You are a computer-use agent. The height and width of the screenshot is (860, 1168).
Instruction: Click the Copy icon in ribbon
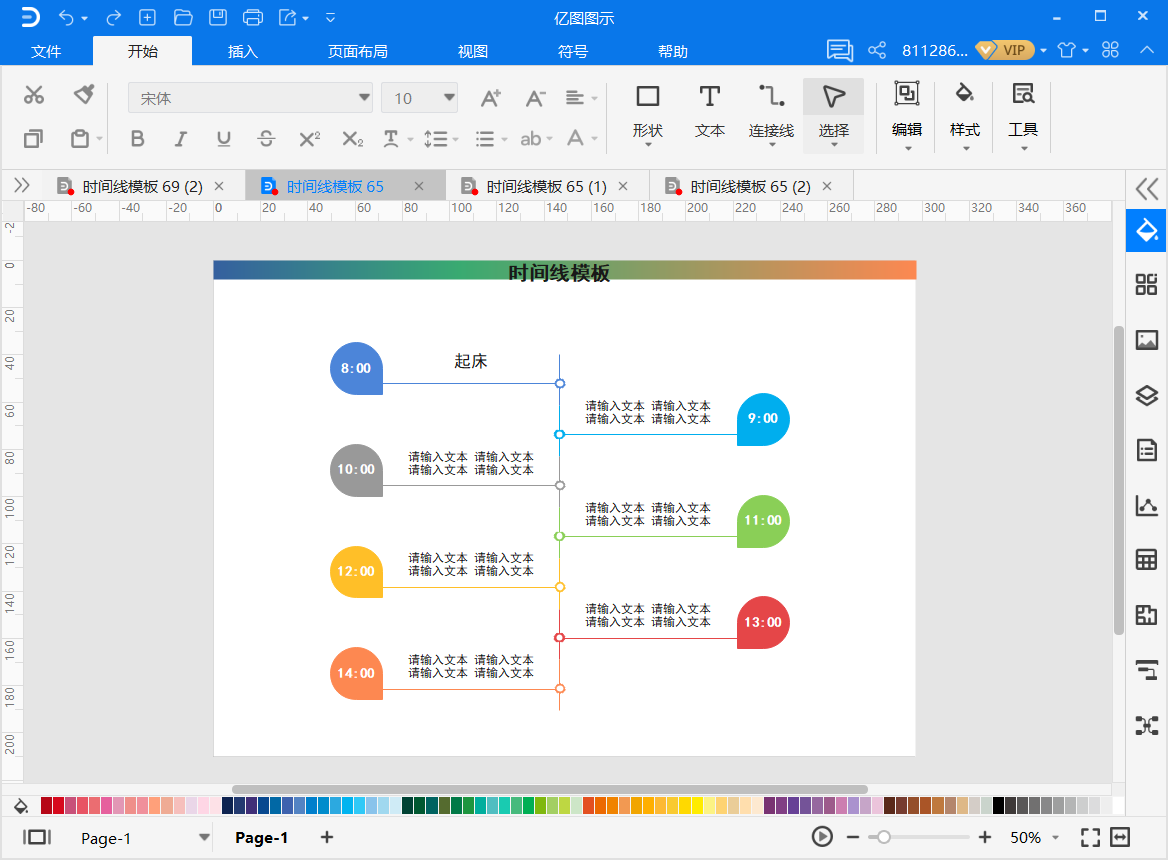click(x=34, y=138)
